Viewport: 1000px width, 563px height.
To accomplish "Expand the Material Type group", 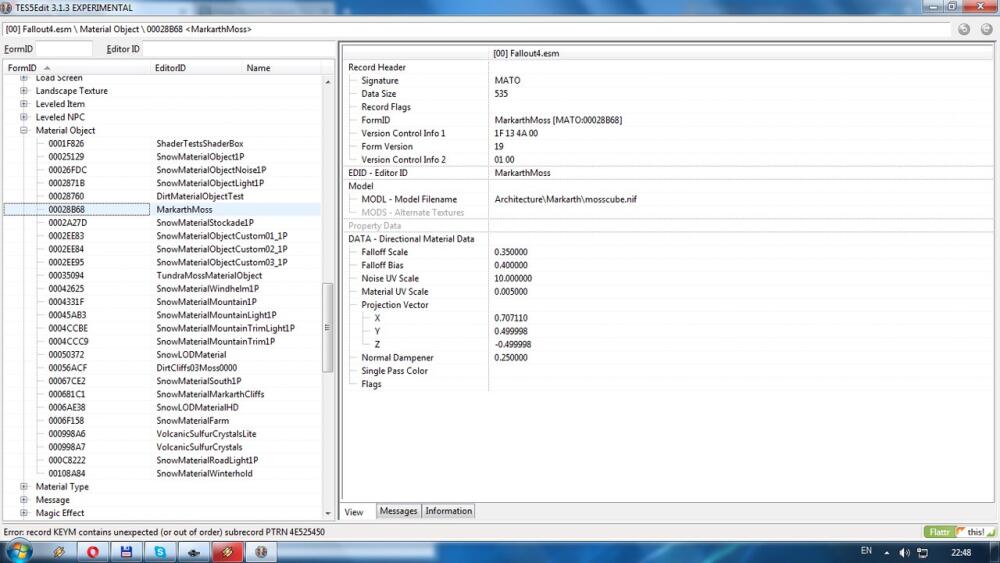I will click(x=24, y=486).
